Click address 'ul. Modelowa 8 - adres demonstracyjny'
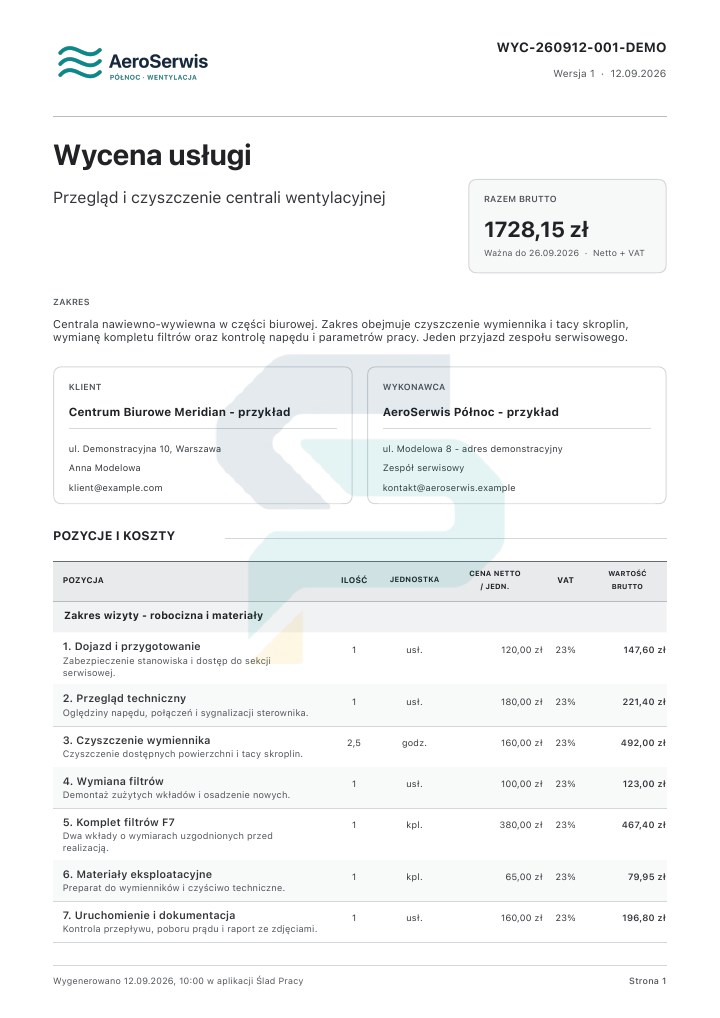This screenshot has width=720, height=1018. pos(473,449)
